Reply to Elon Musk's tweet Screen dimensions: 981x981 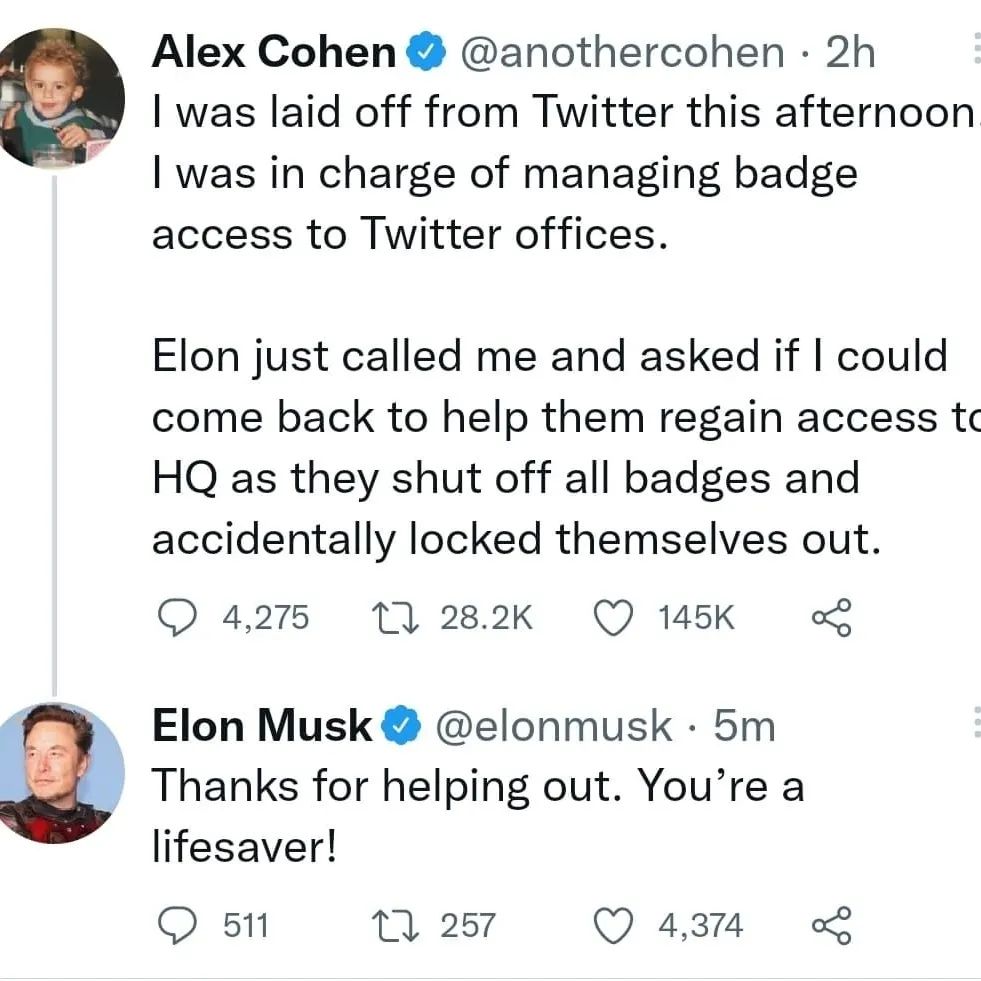tap(180, 925)
